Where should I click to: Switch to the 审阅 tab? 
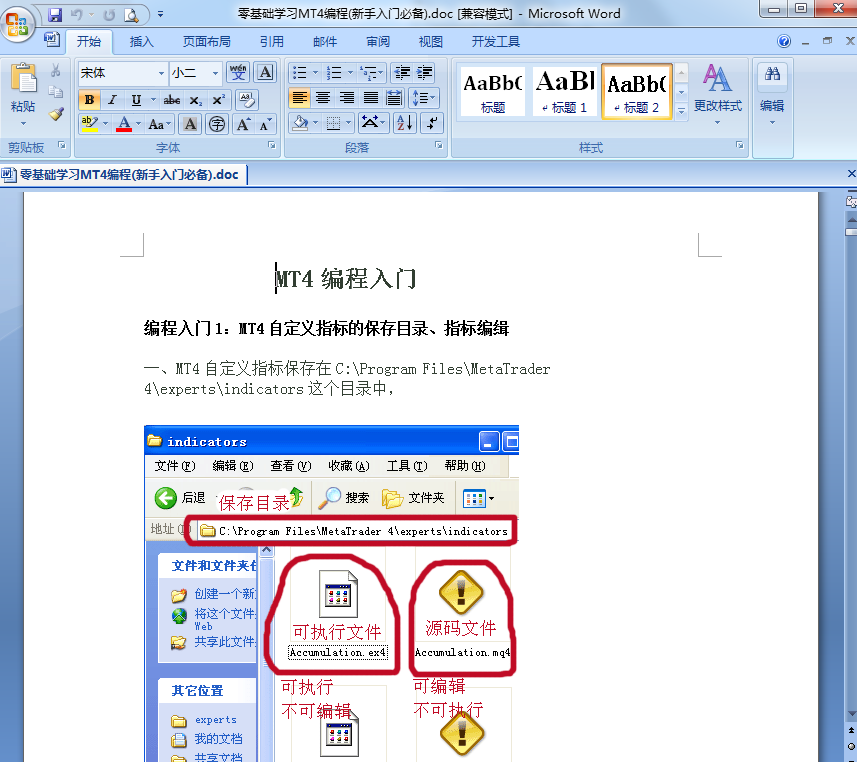(378, 42)
